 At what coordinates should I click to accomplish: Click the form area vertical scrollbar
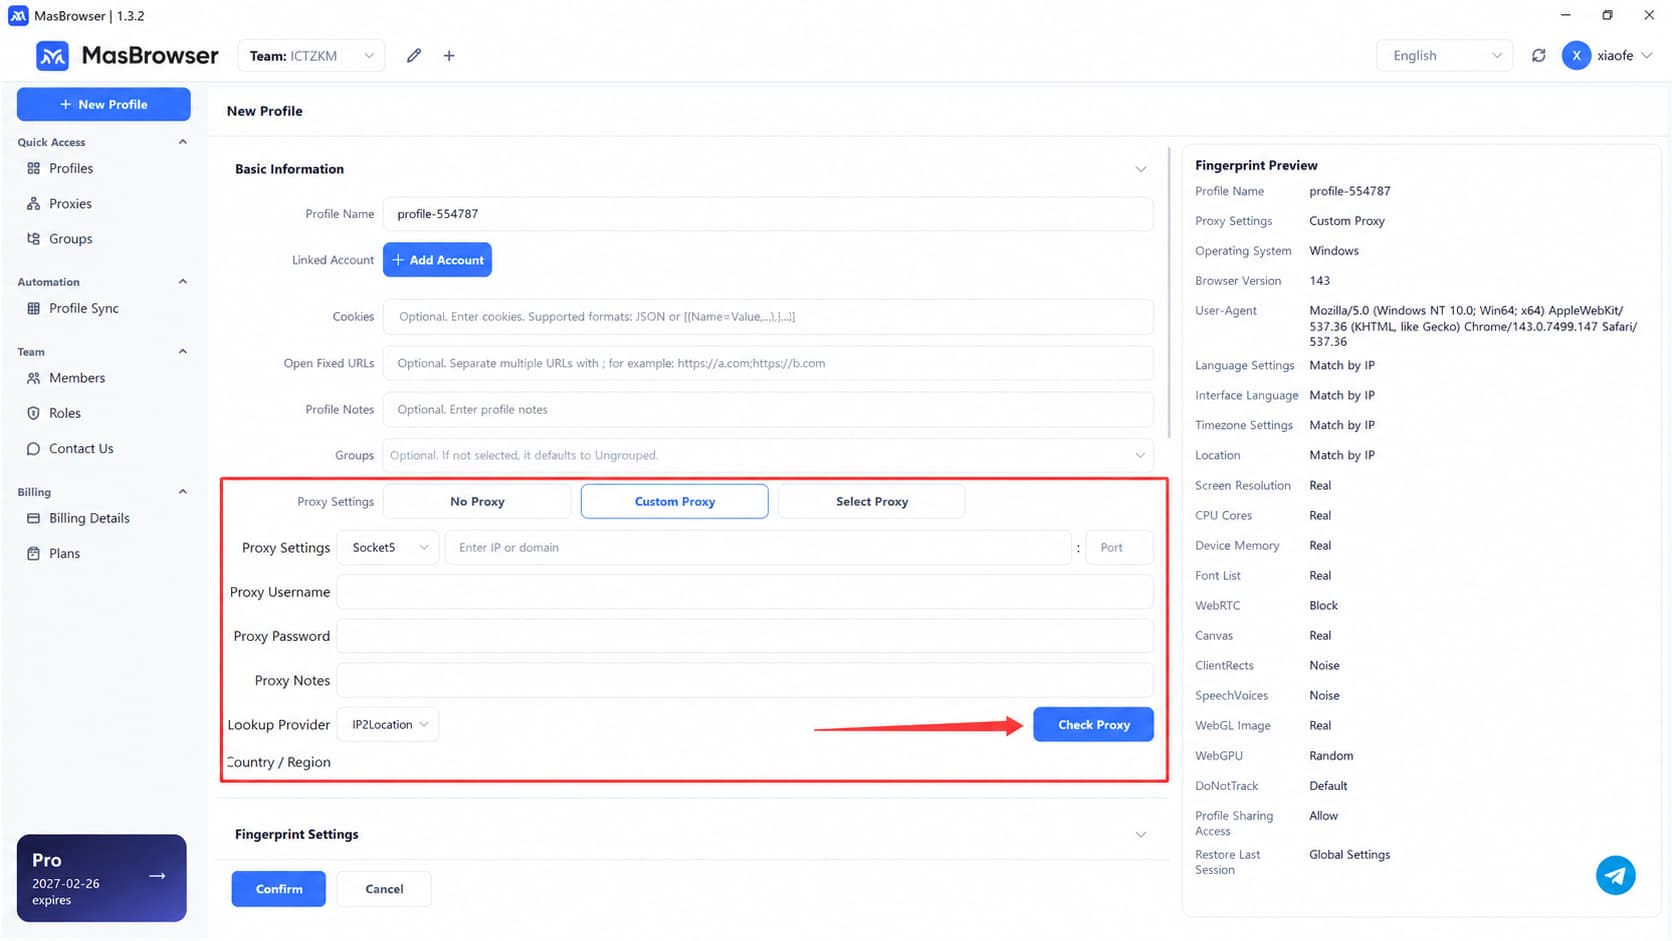1168,293
